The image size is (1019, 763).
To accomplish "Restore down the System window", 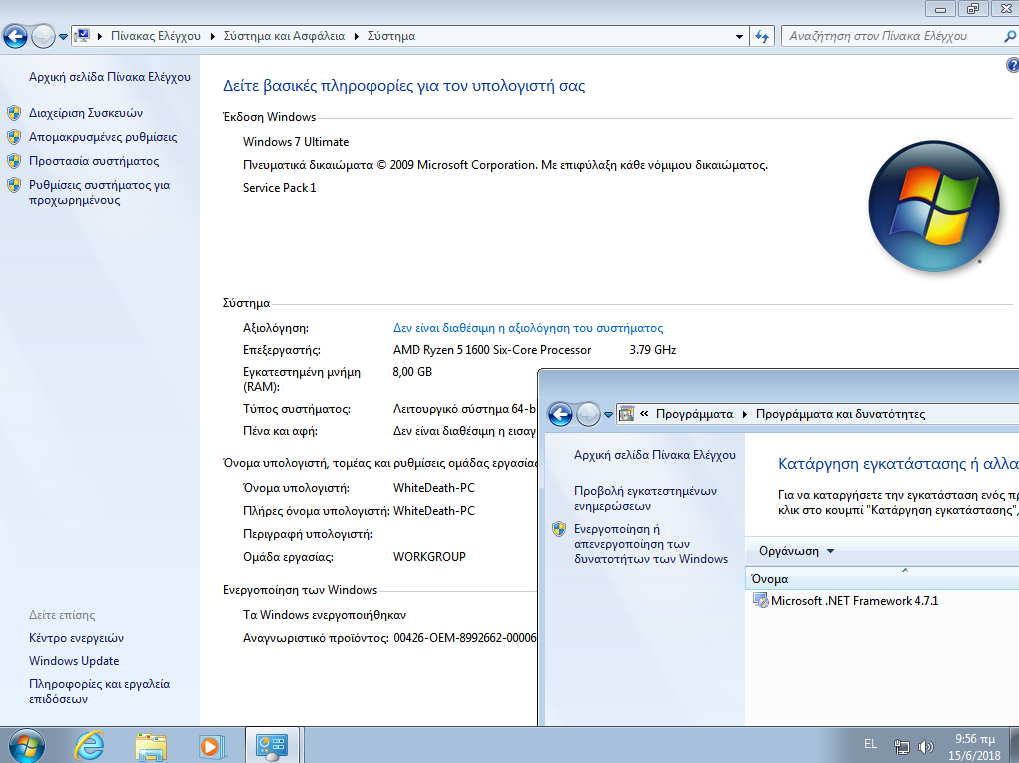I will coord(973,9).
